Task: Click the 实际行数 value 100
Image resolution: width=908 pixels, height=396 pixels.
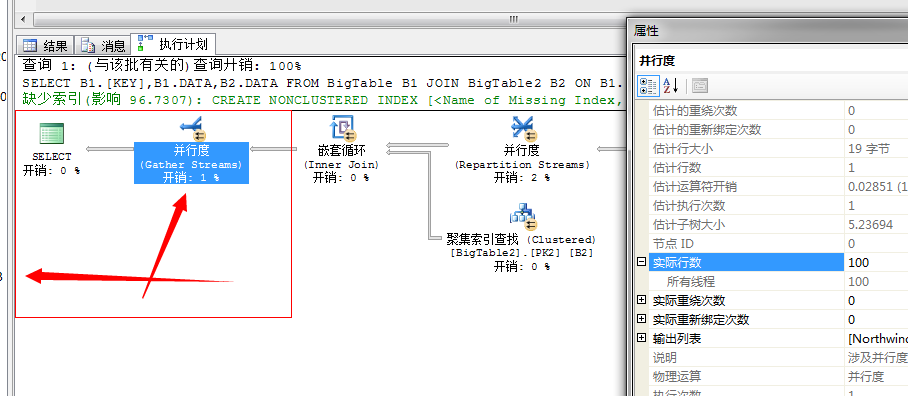Action: pyautogui.click(x=876, y=262)
